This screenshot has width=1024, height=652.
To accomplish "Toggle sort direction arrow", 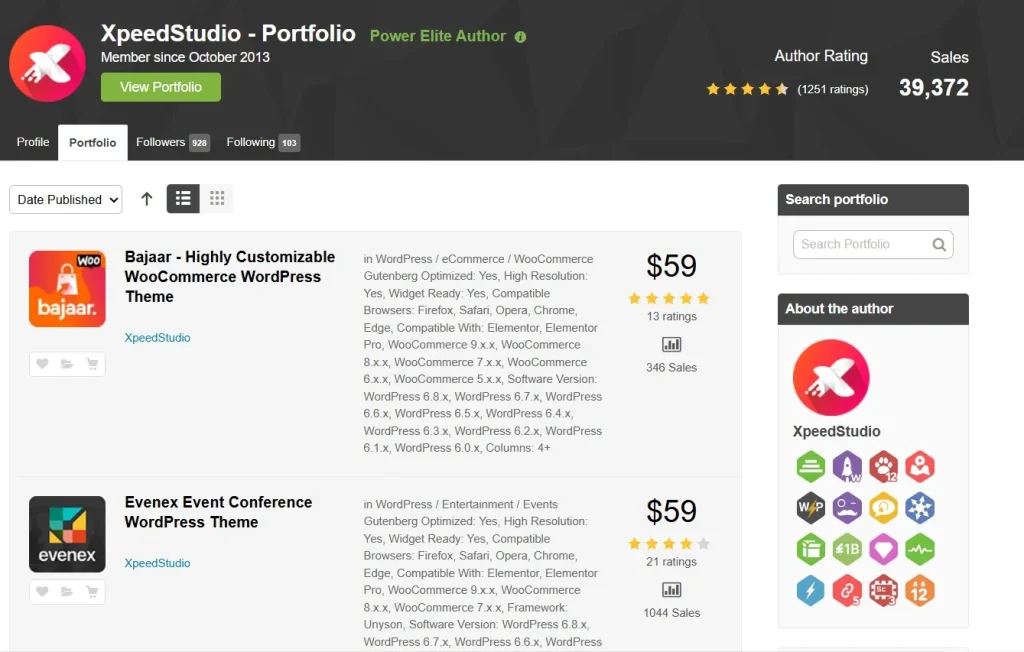I will pos(147,199).
